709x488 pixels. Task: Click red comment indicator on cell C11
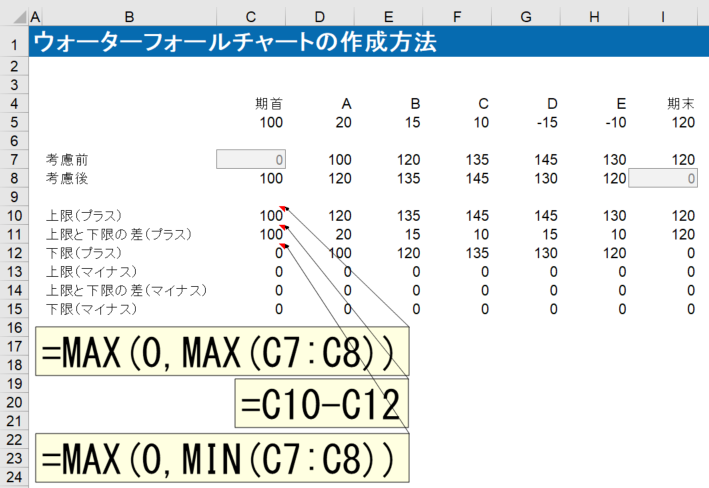click(x=285, y=229)
